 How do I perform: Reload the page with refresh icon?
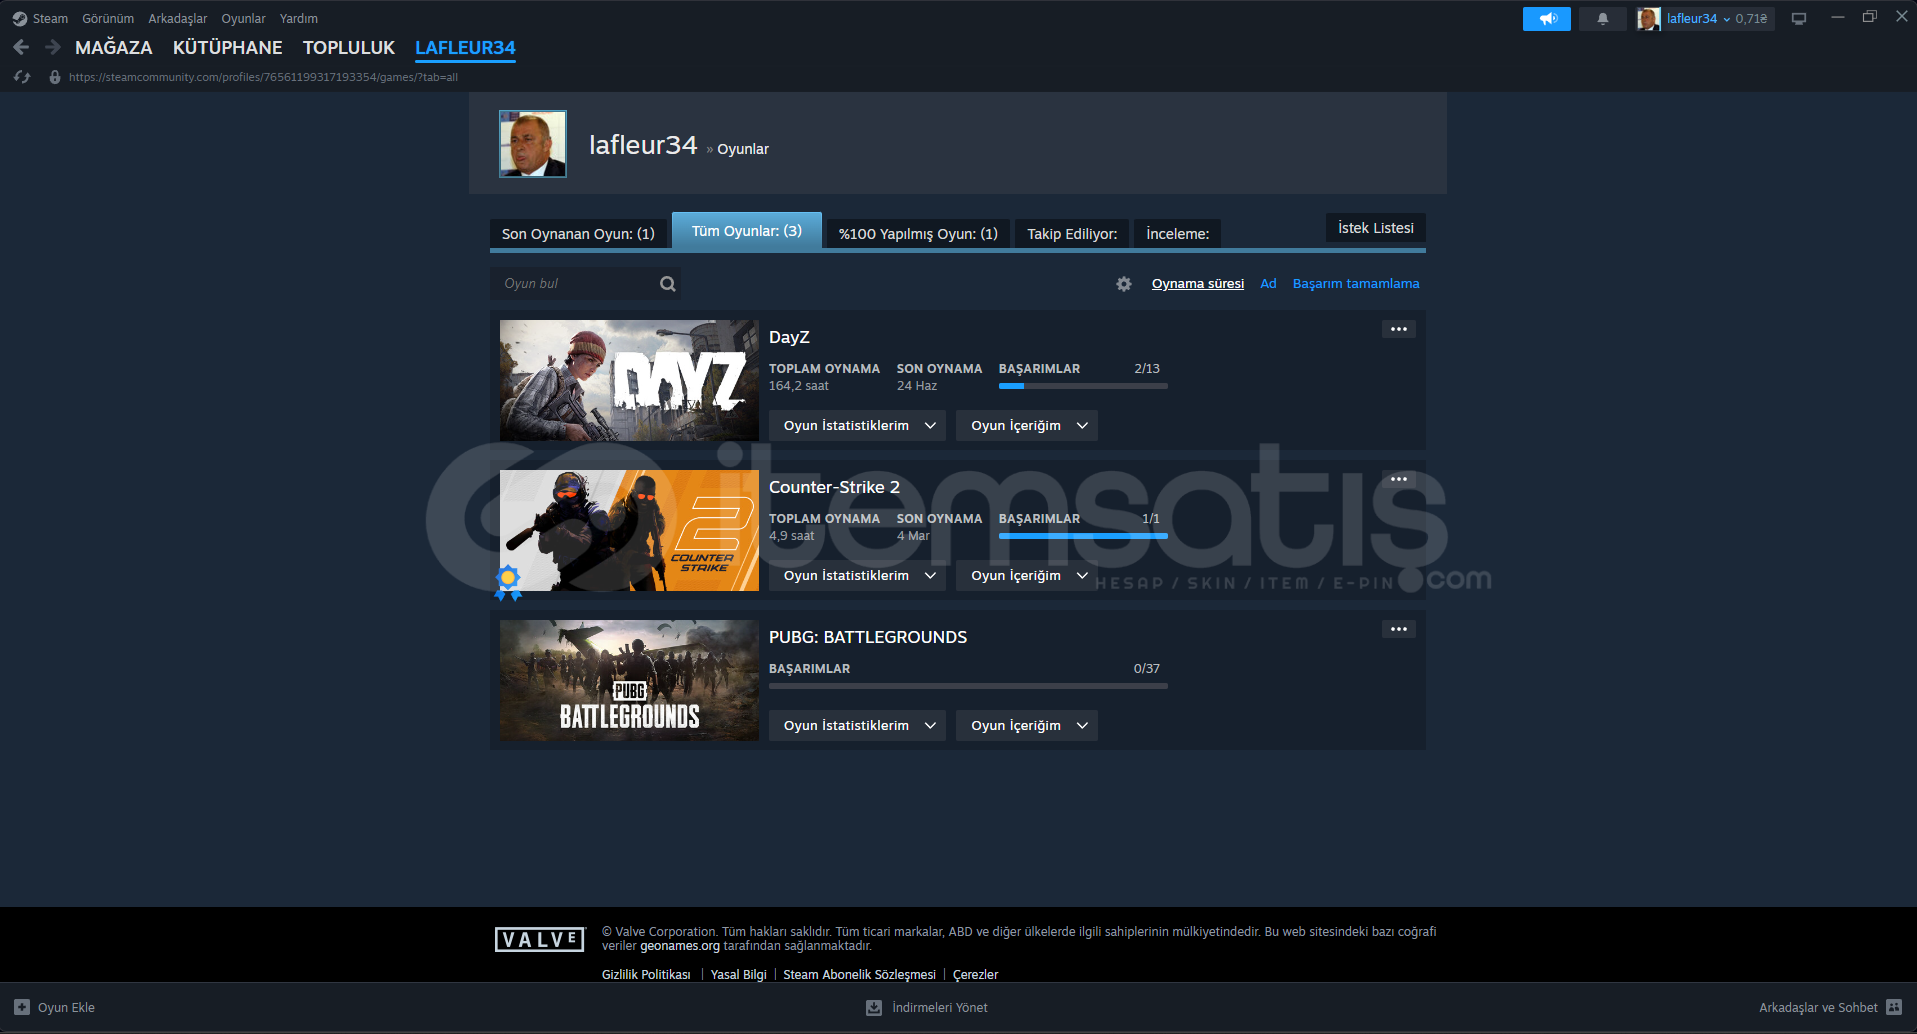(22, 77)
